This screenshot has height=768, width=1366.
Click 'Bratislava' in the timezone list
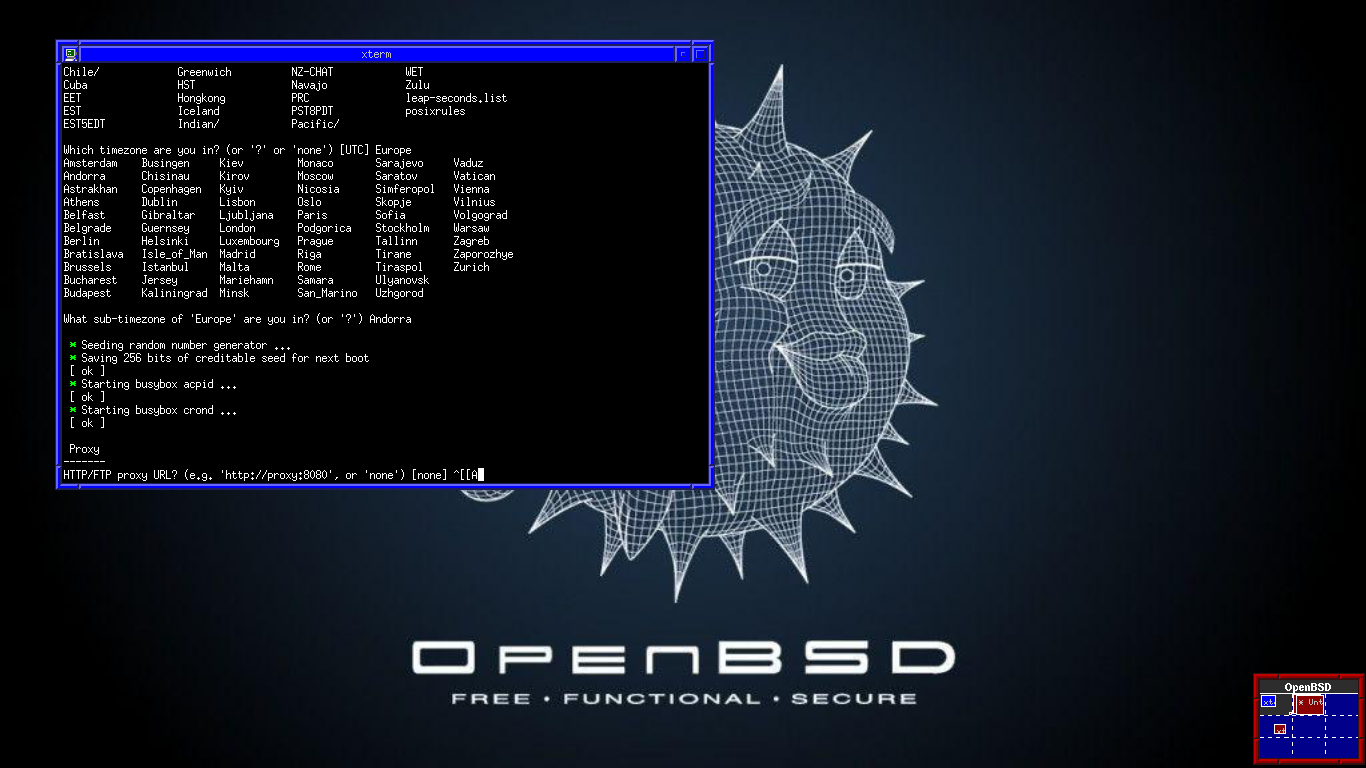pos(93,254)
